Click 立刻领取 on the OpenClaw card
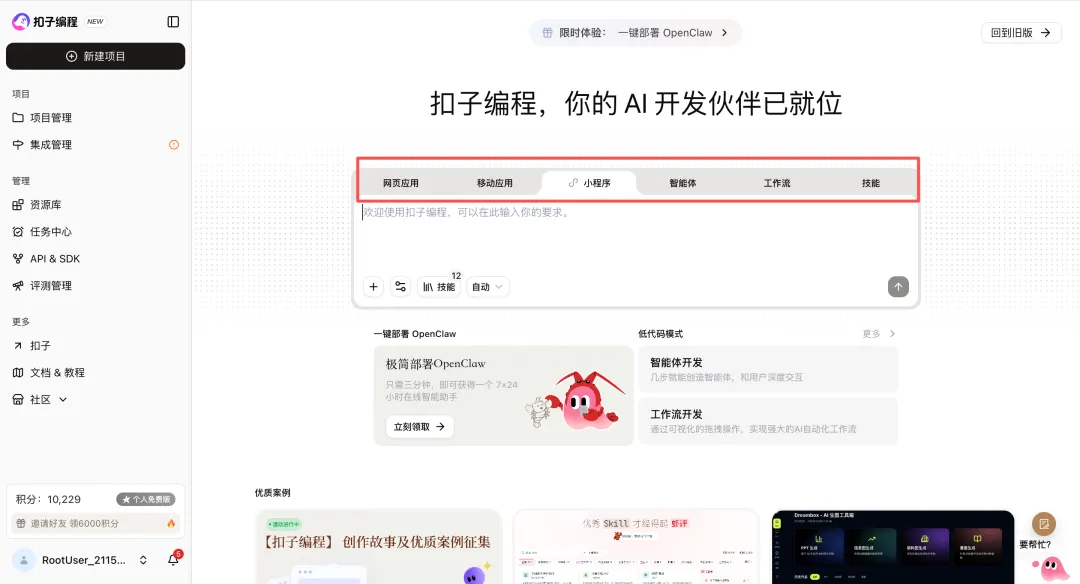The image size is (1080, 584). (419, 427)
